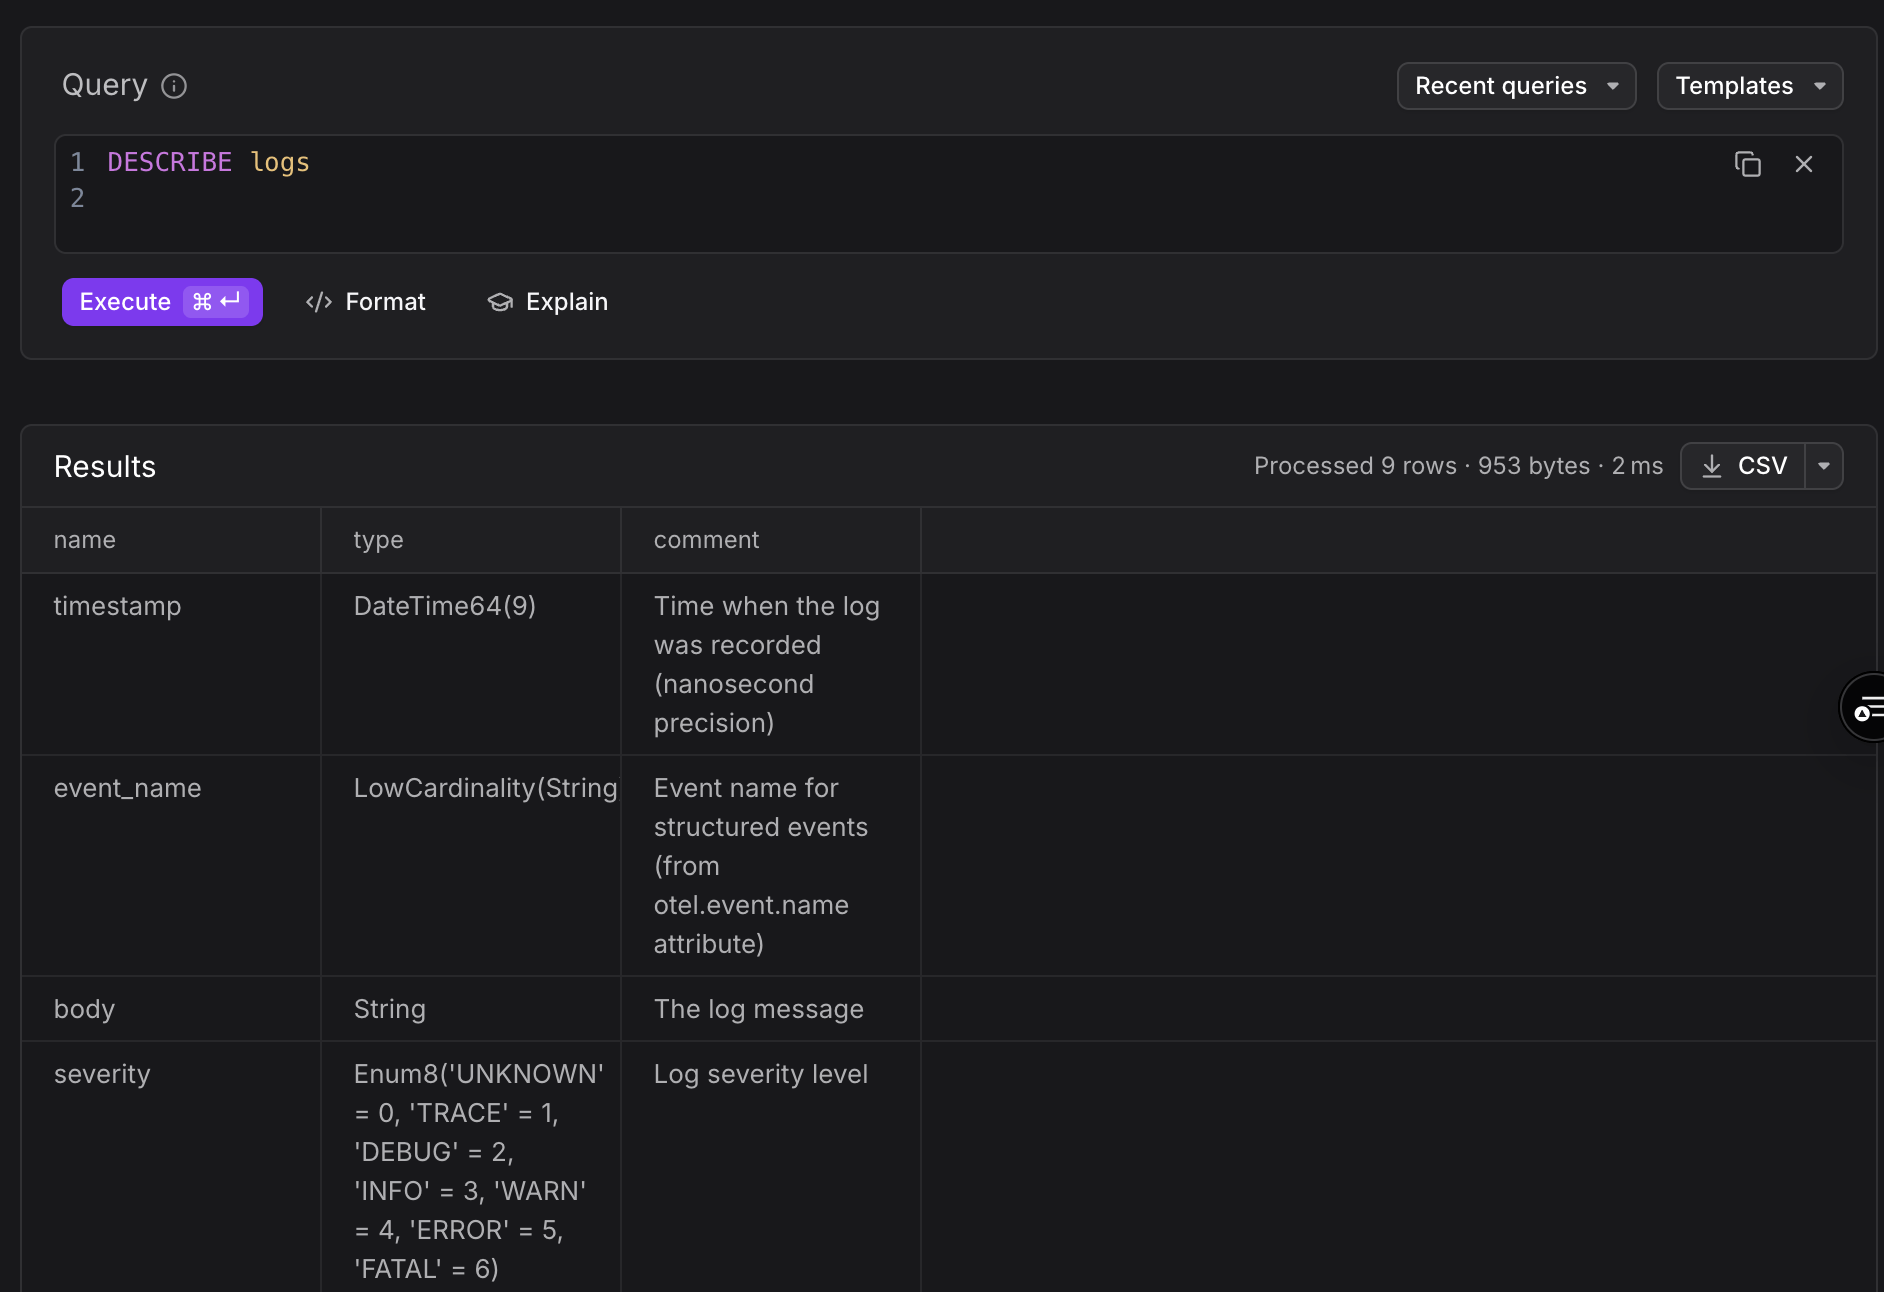1884x1292 pixels.
Task: Click the Query info icon
Action: tap(175, 86)
